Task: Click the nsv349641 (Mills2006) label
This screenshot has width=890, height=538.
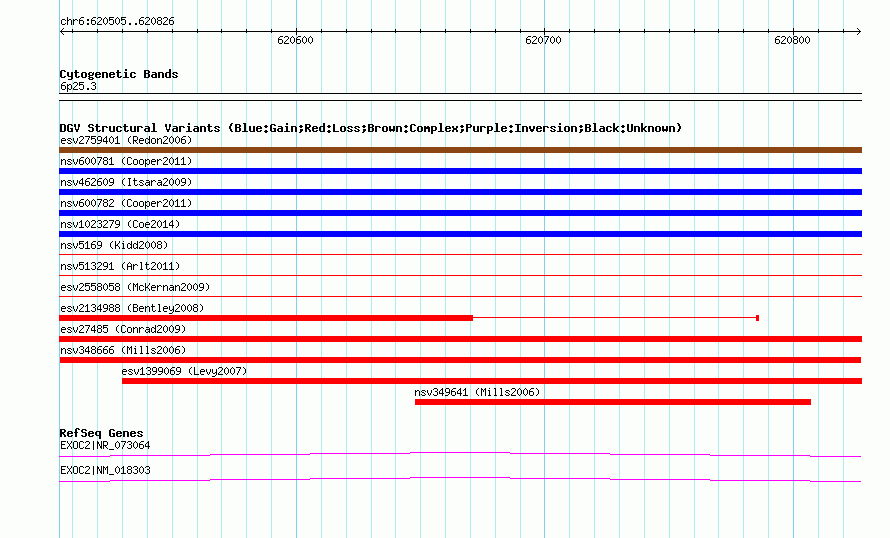Action: point(477,392)
